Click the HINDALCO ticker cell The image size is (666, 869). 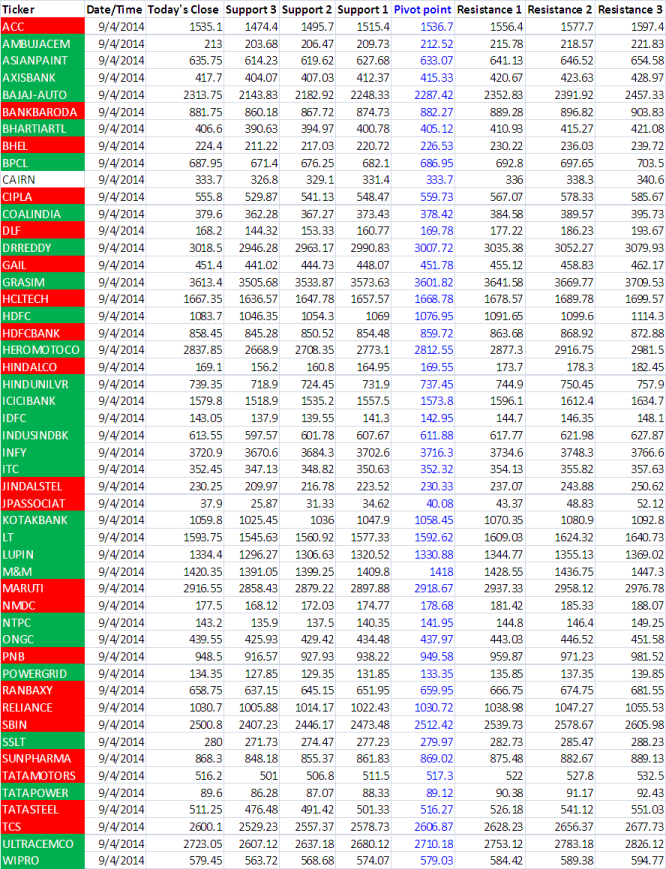pyautogui.click(x=43, y=367)
